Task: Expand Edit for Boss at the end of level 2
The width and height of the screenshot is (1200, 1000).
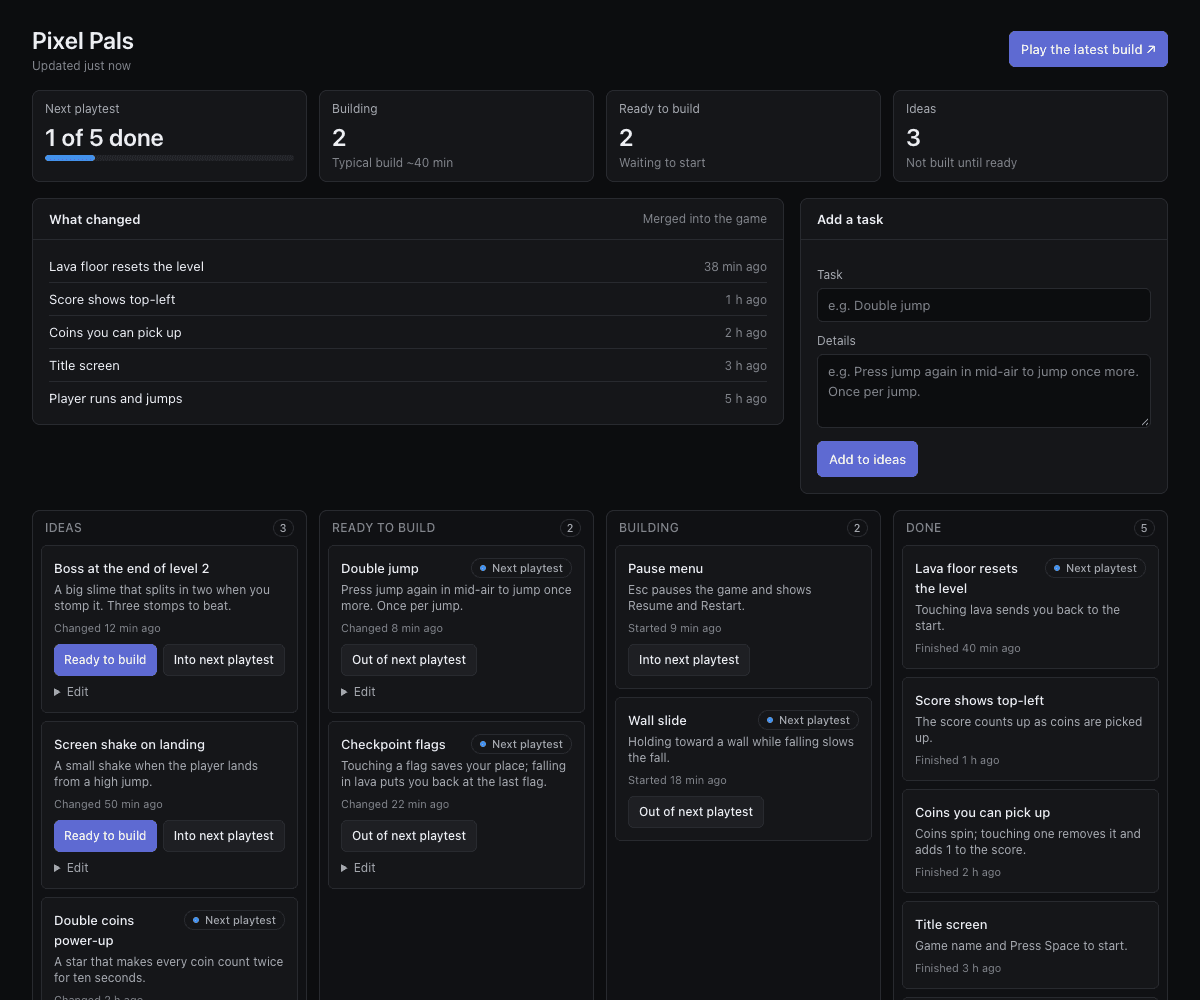Action: click(71, 691)
